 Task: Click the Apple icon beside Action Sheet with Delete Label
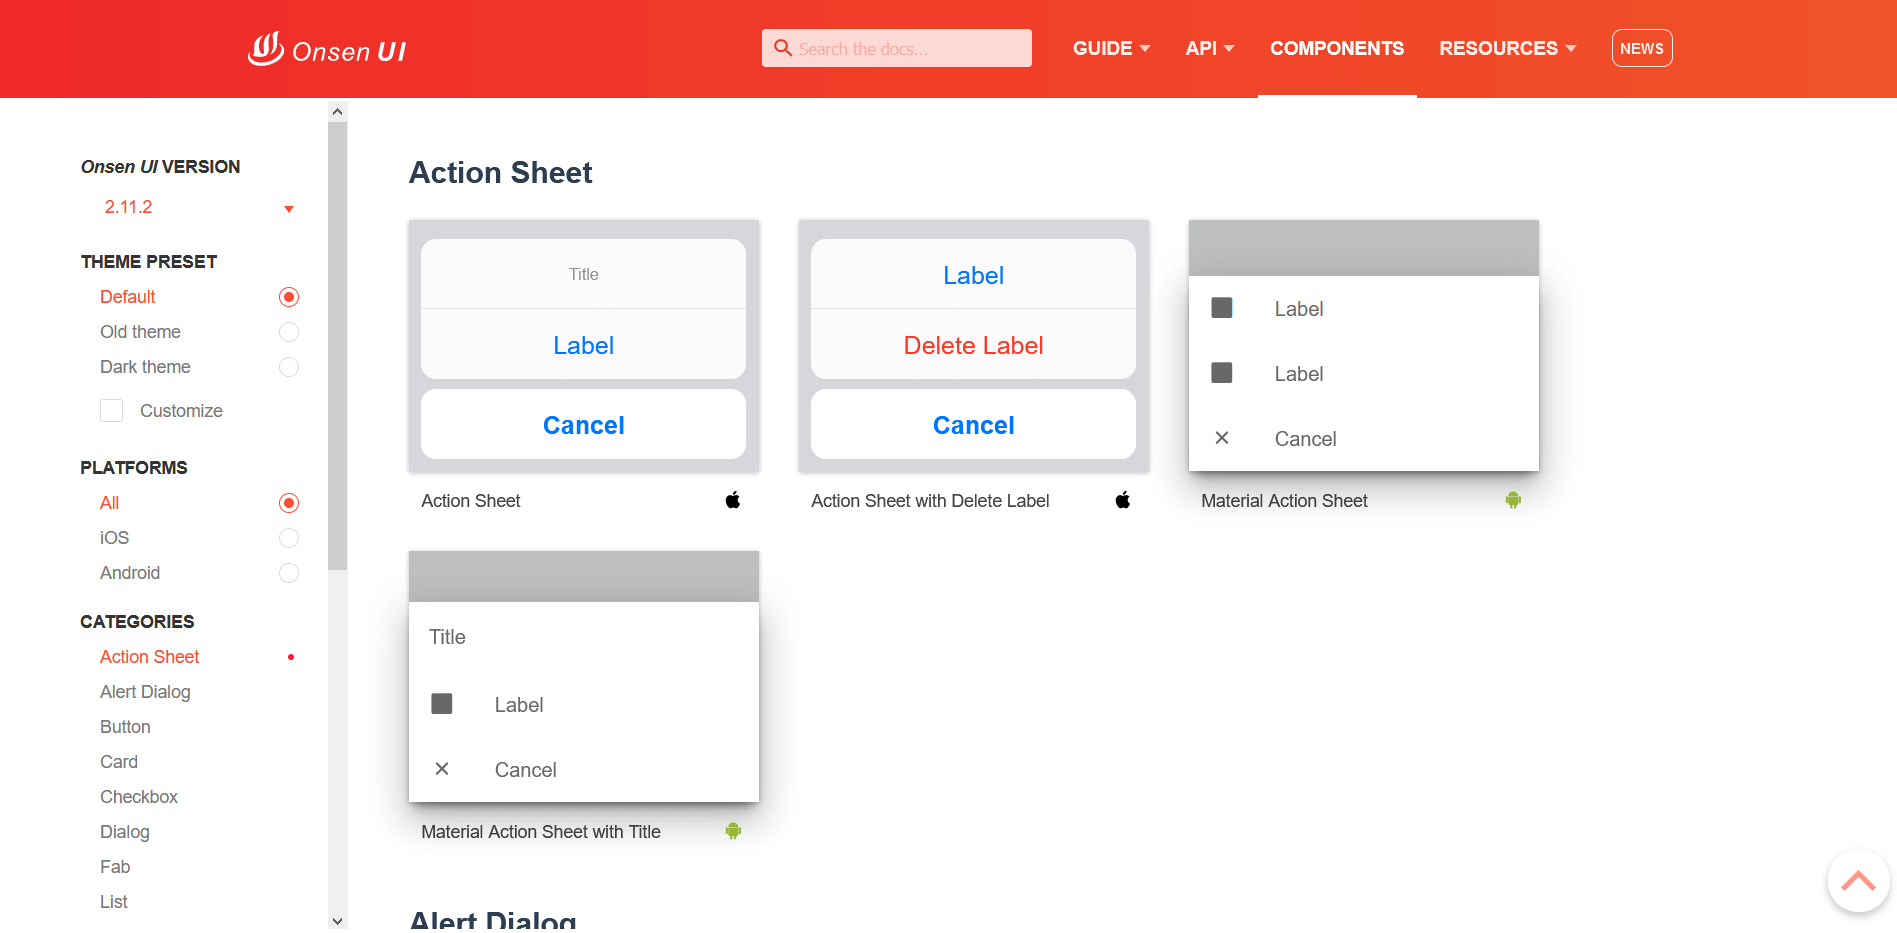click(1122, 499)
